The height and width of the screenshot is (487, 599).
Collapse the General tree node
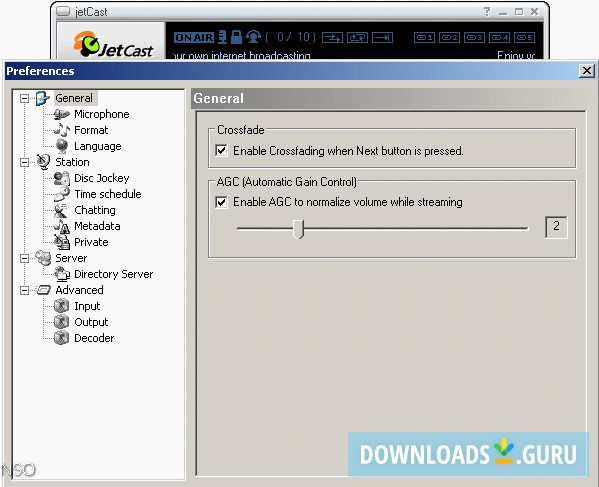(x=24, y=99)
